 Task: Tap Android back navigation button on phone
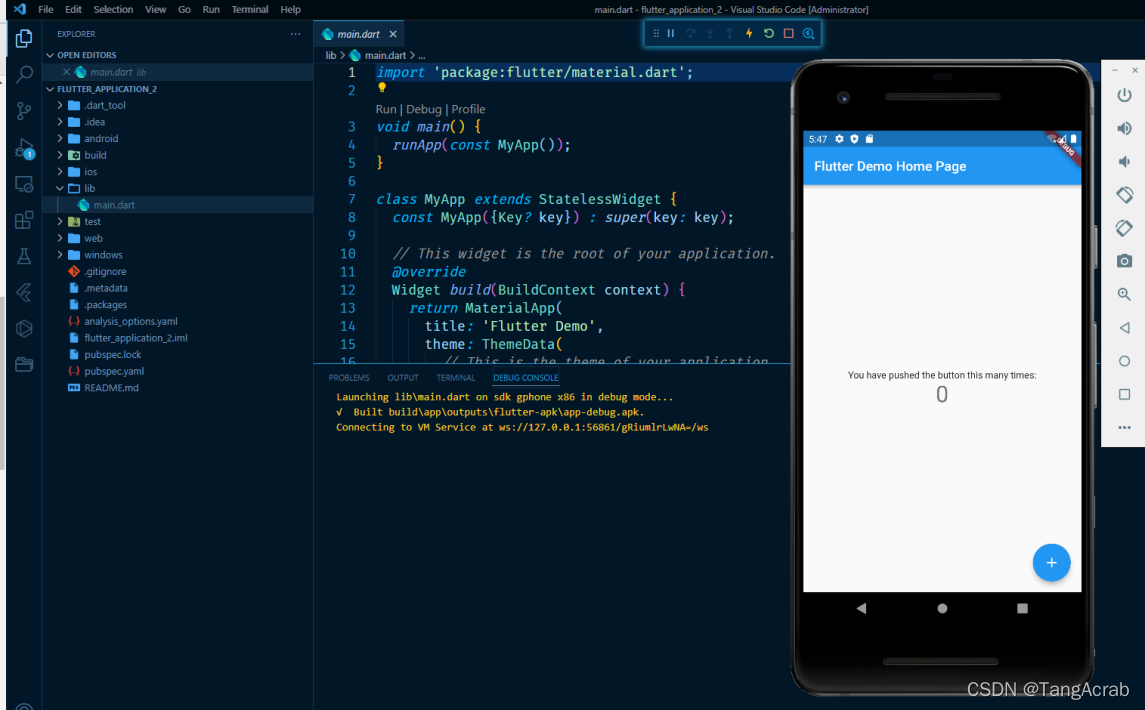click(862, 608)
